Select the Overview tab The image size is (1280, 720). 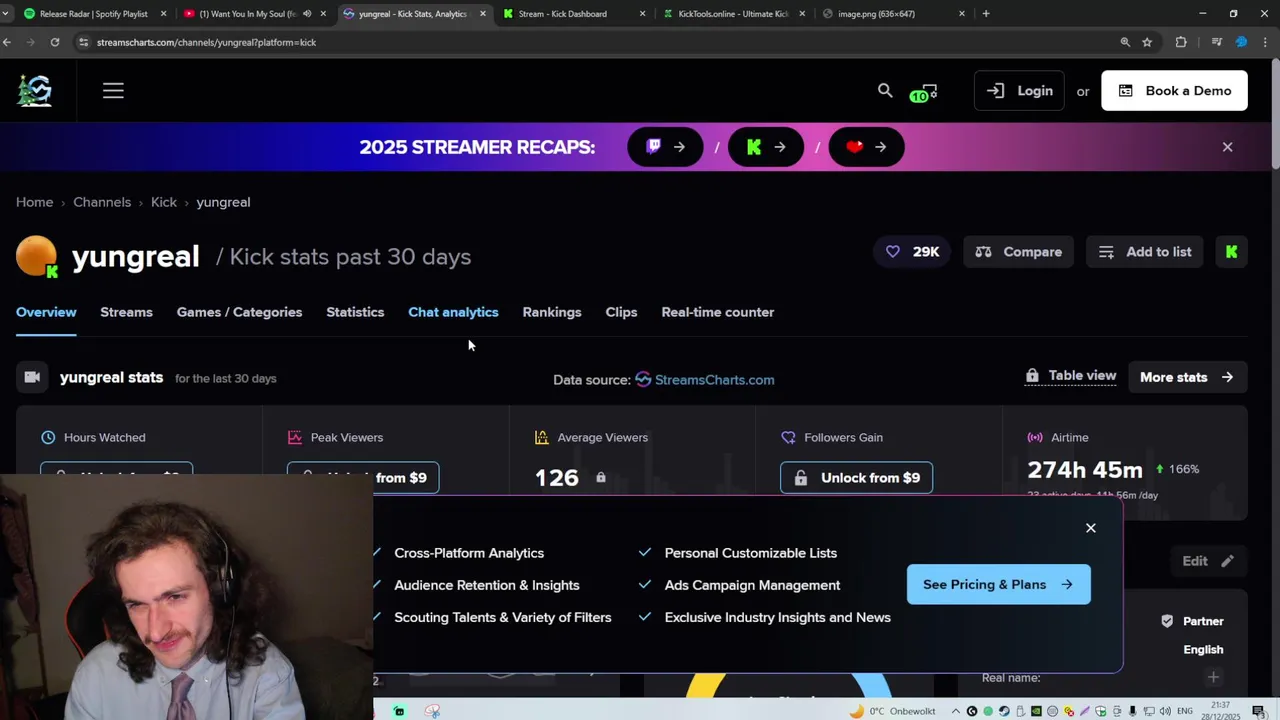(46, 312)
